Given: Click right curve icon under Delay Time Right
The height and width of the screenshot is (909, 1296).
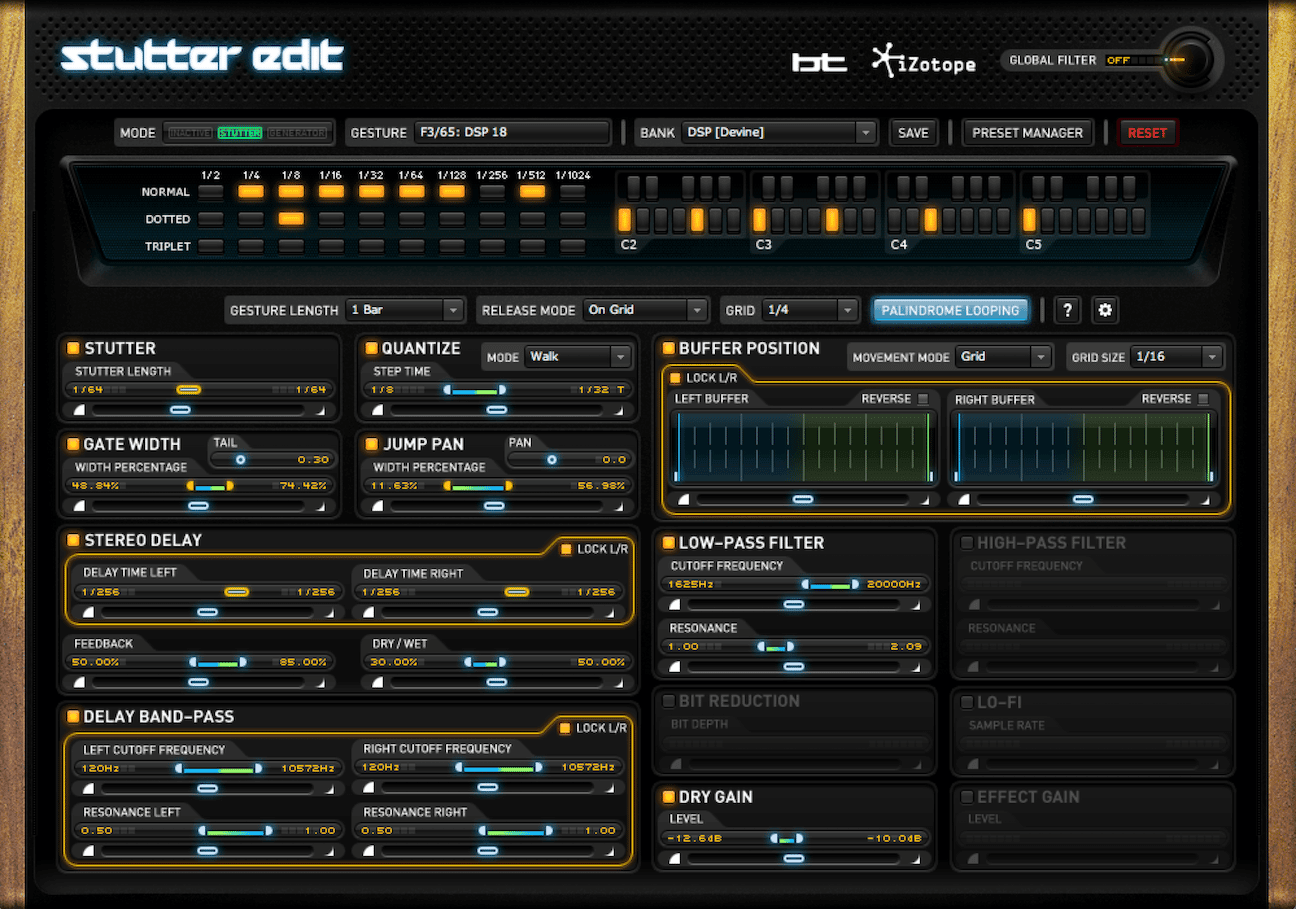Looking at the screenshot, I should (x=610, y=612).
